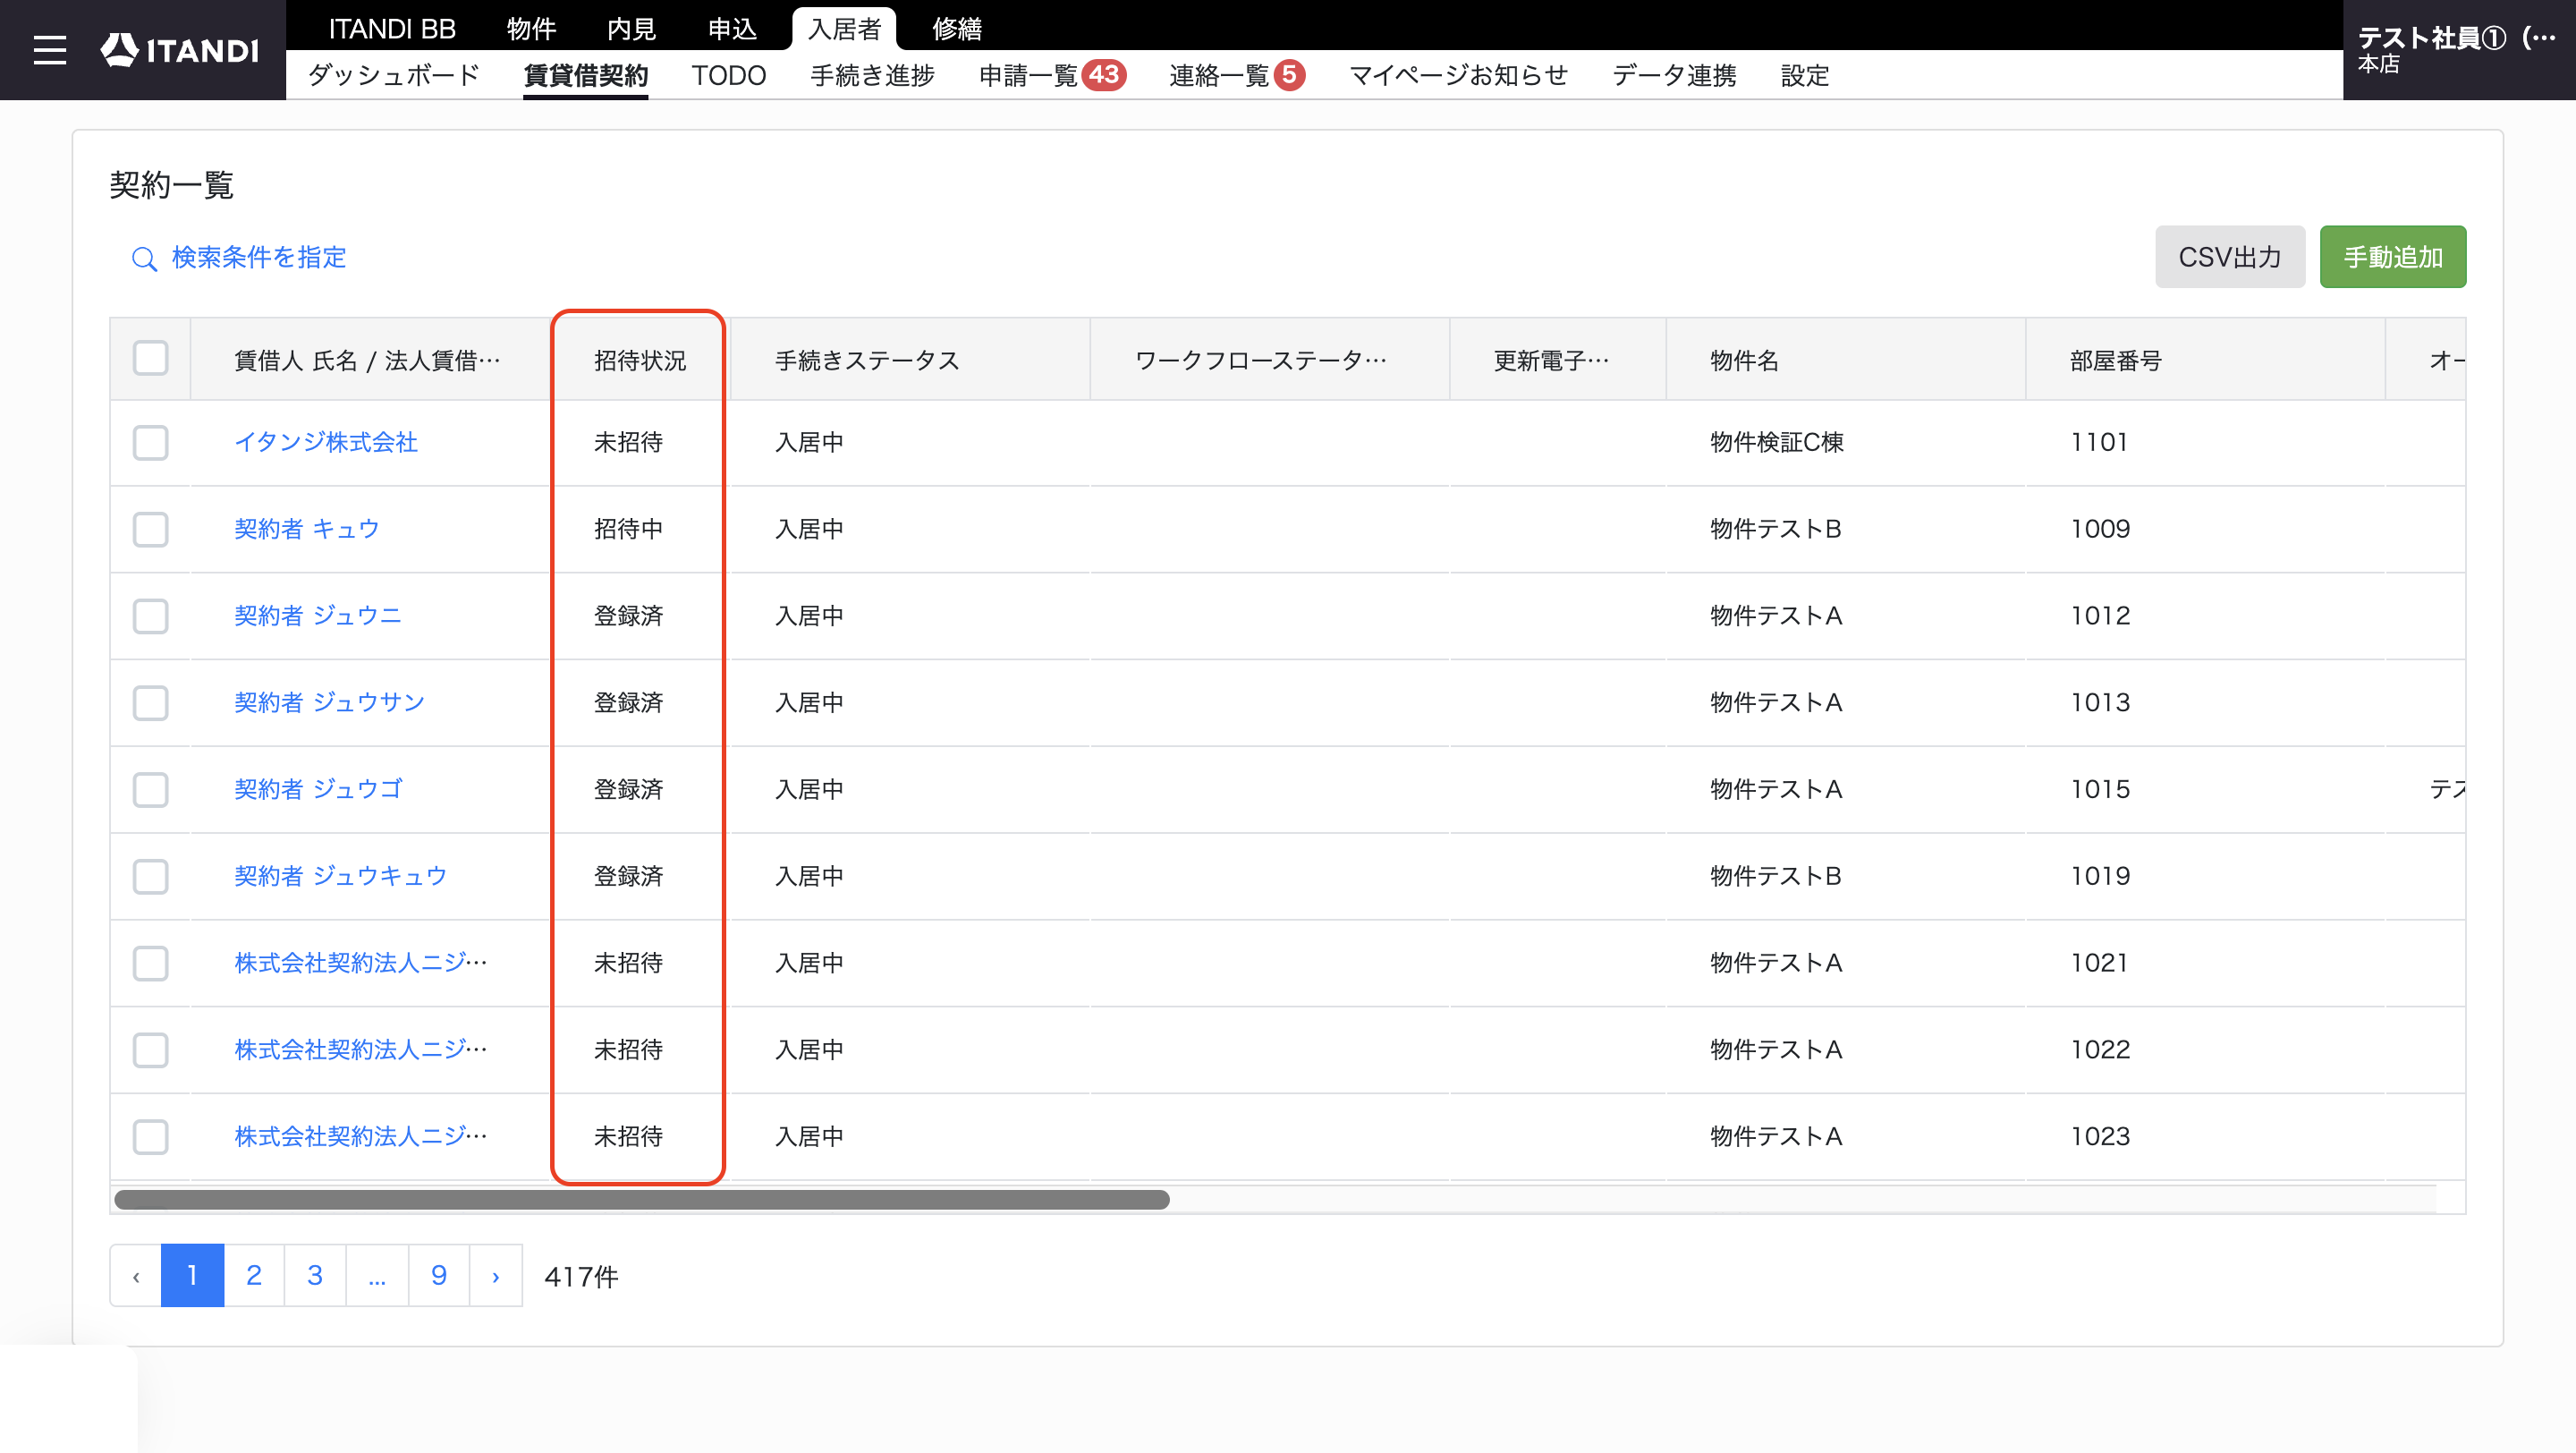Open the 手続き進捗 menu item
Image resolution: width=2576 pixels, height=1453 pixels.
[x=872, y=75]
